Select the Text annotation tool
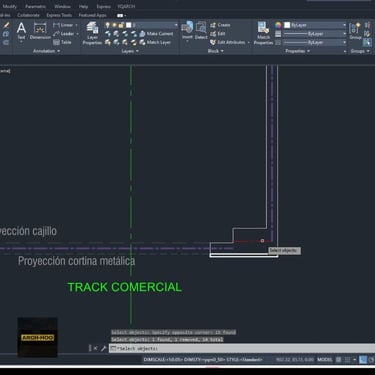The height and width of the screenshot is (375, 375). (x=21, y=32)
